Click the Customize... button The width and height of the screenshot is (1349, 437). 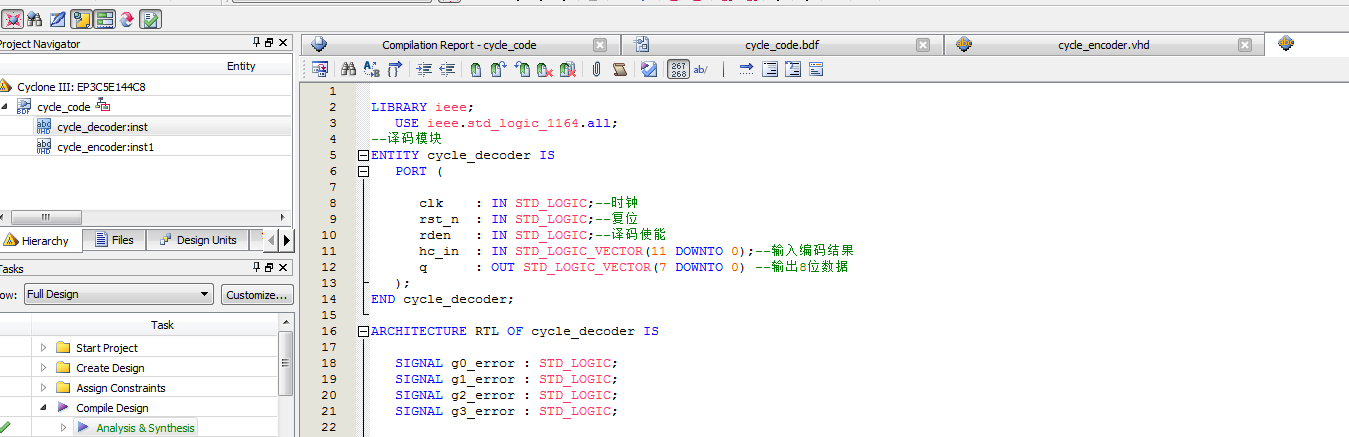coord(257,294)
